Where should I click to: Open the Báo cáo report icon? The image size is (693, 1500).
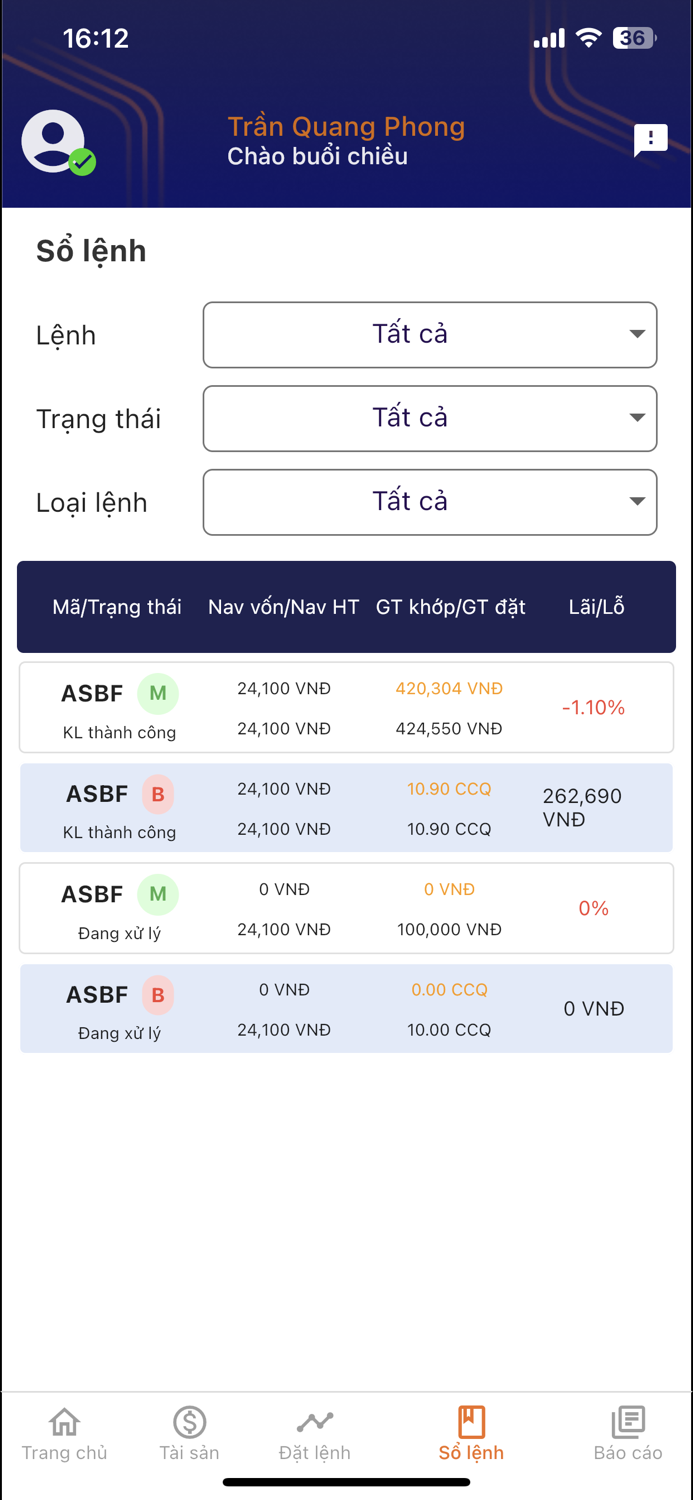coord(628,1420)
